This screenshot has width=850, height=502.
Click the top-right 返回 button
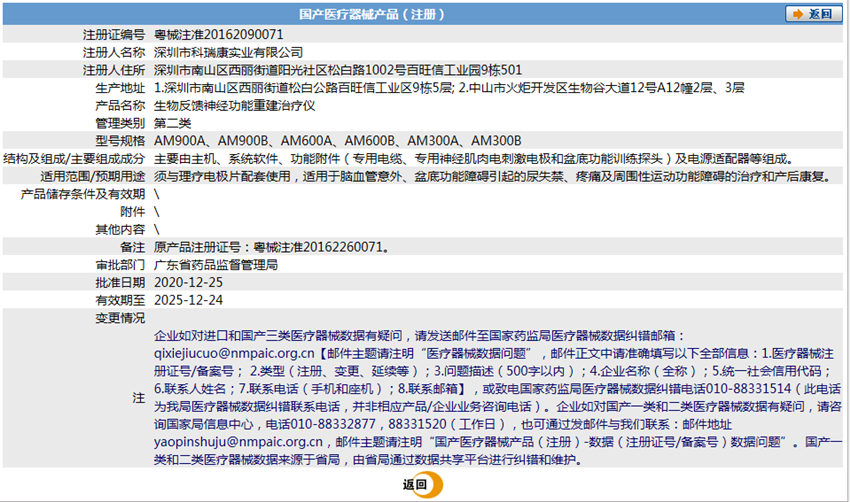(x=811, y=14)
